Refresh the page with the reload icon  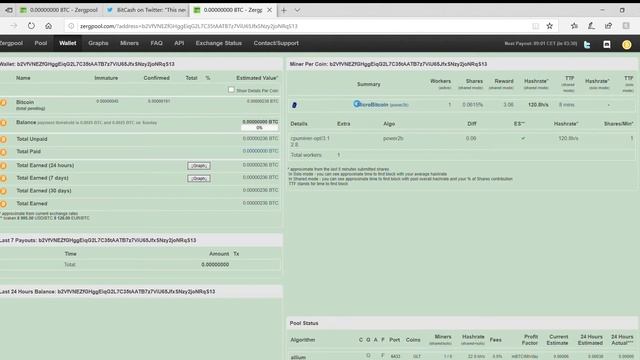31,26
